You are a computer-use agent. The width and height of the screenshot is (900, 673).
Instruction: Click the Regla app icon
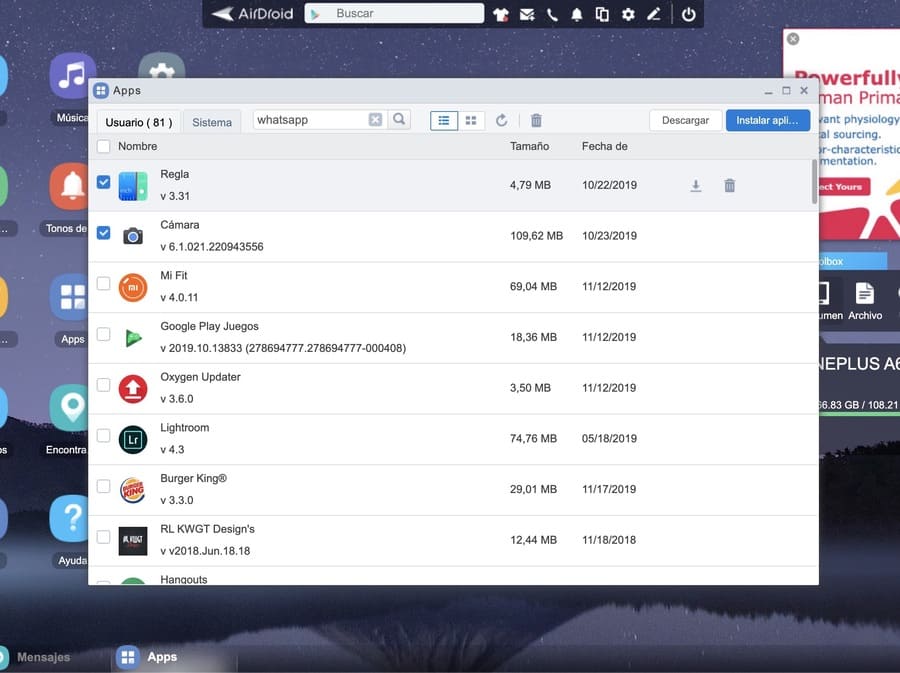click(133, 186)
